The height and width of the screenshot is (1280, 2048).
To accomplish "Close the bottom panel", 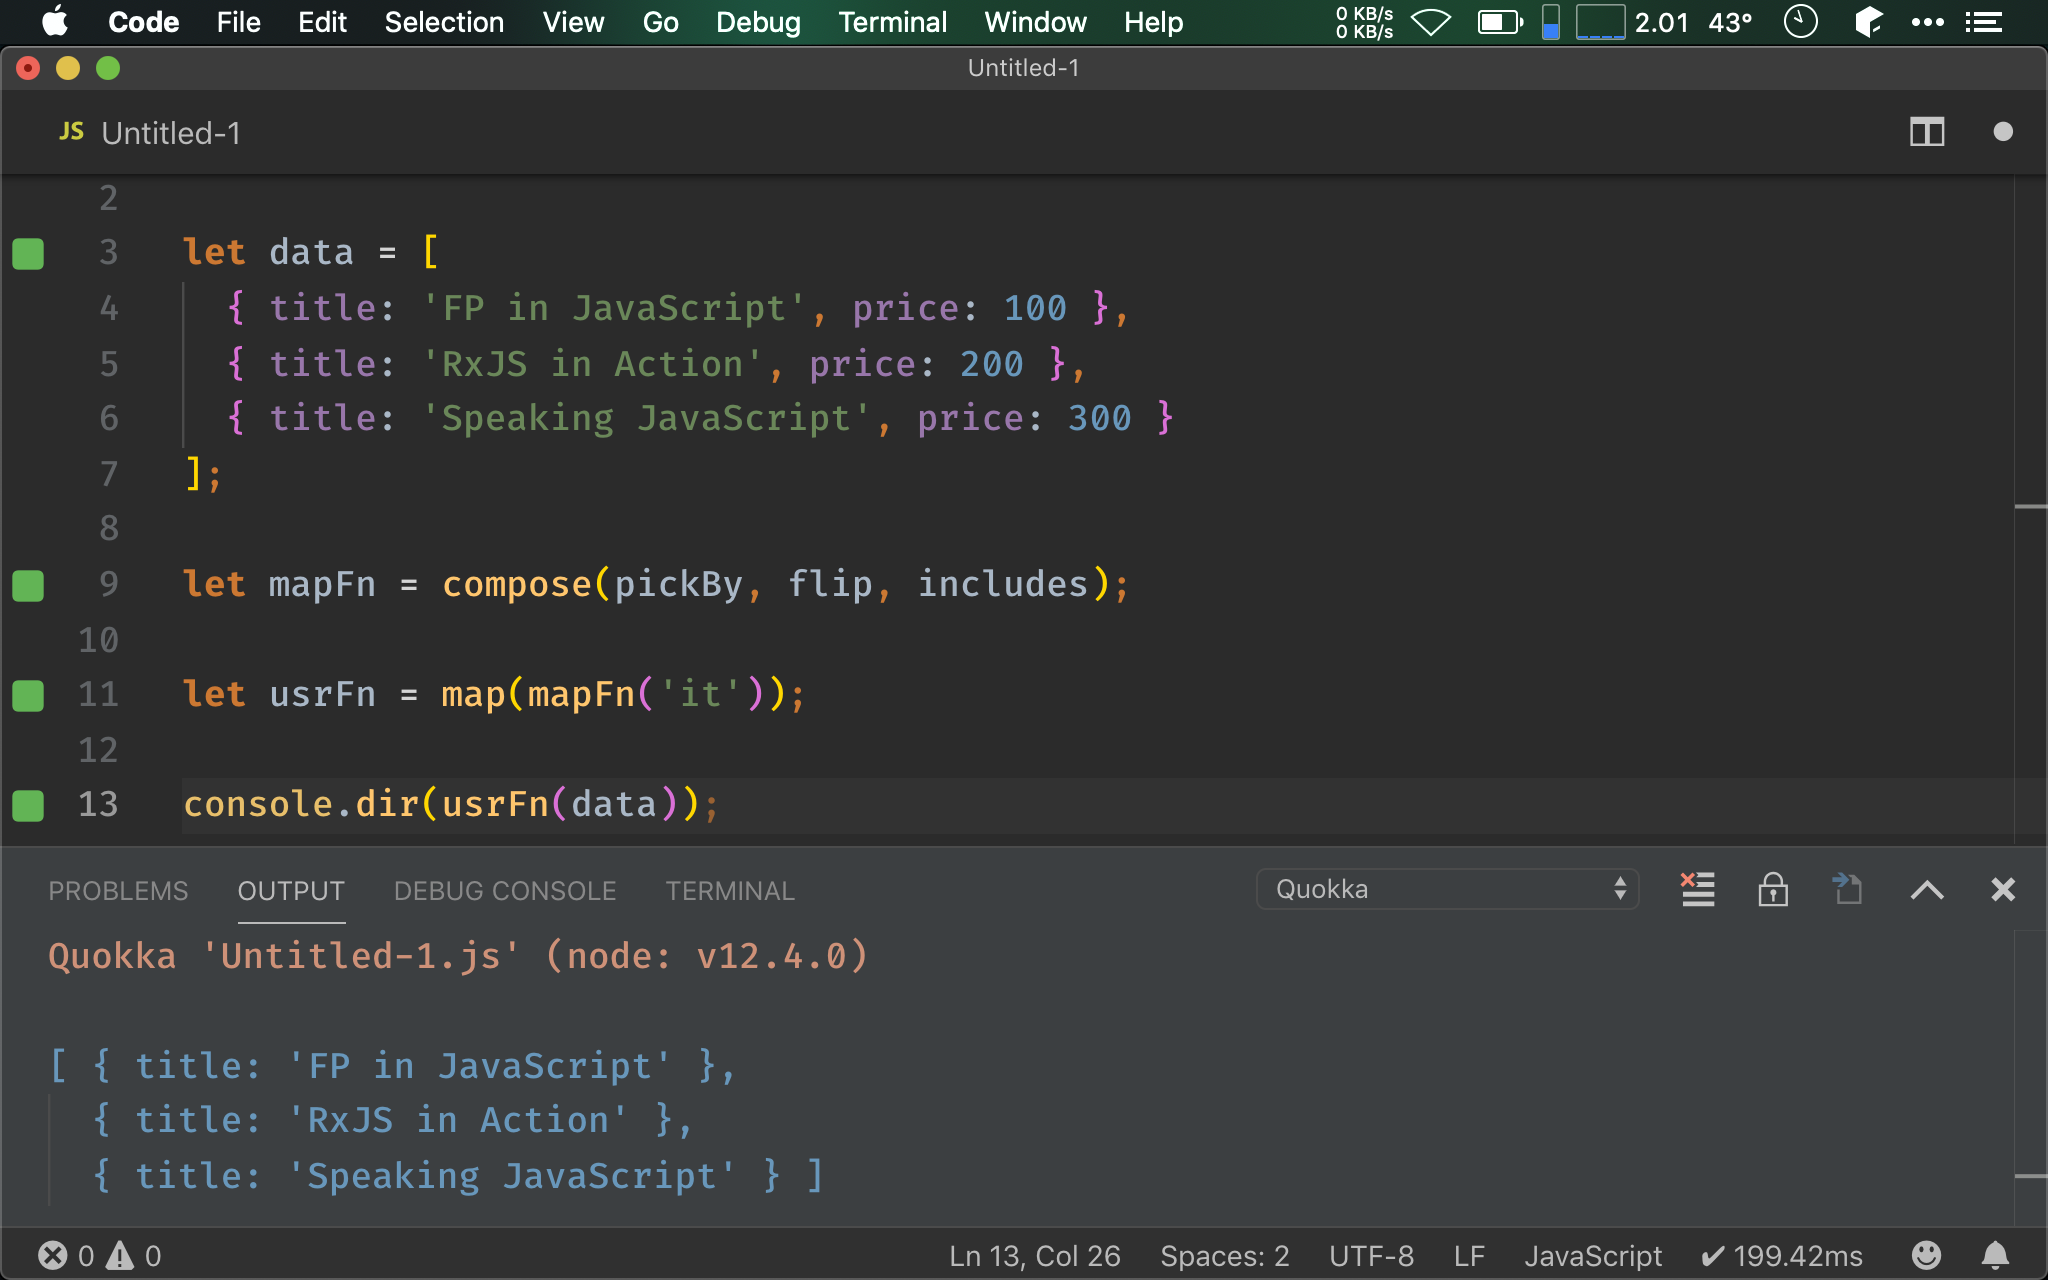I will pyautogui.click(x=2002, y=889).
